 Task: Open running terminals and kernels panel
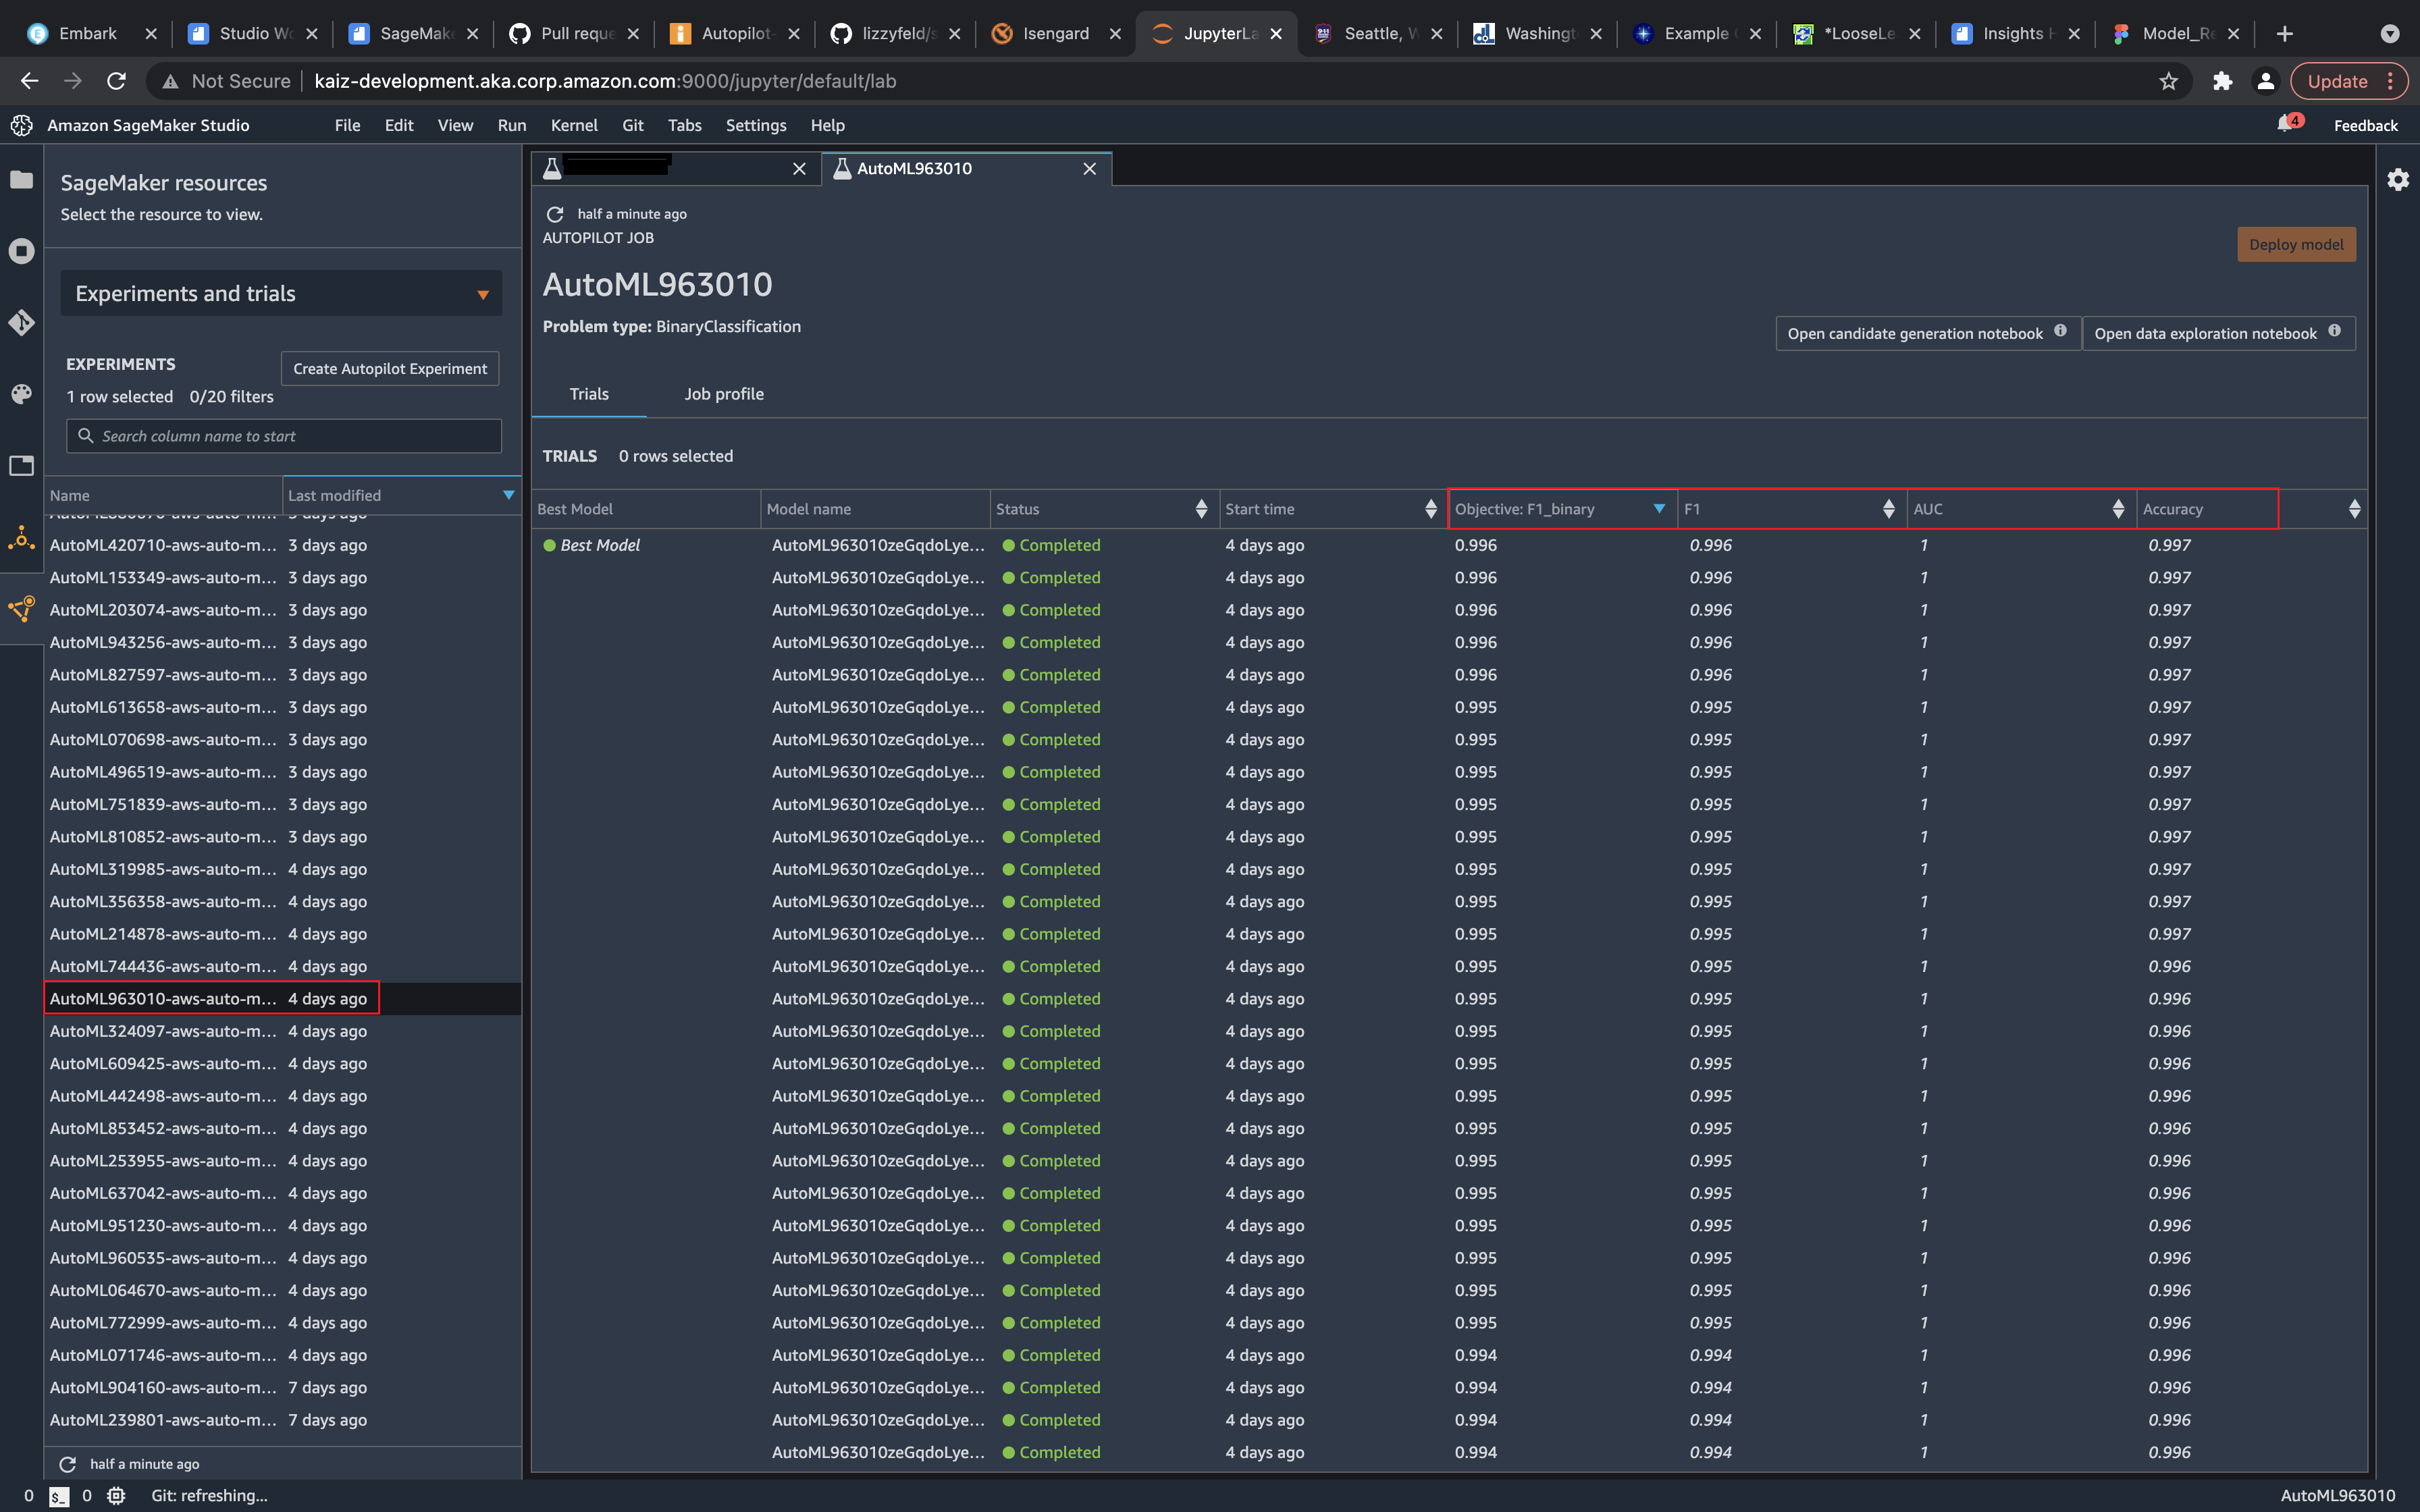click(x=21, y=251)
